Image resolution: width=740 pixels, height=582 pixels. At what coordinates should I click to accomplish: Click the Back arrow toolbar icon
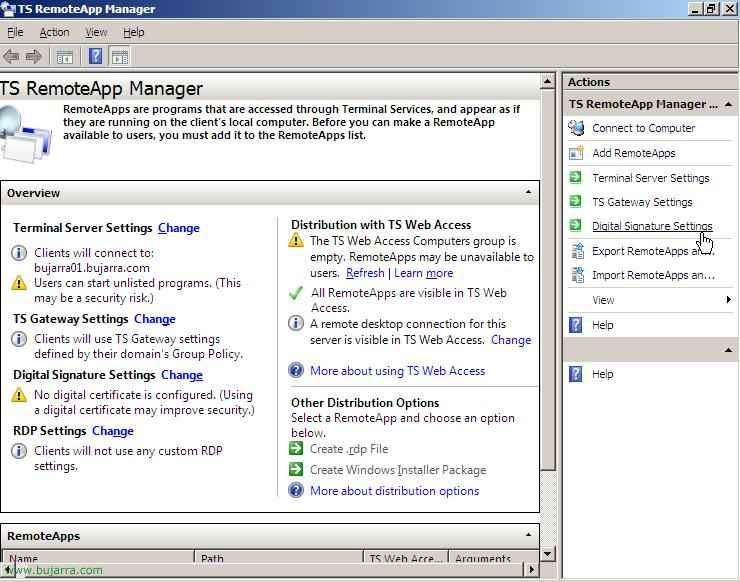click(x=11, y=57)
